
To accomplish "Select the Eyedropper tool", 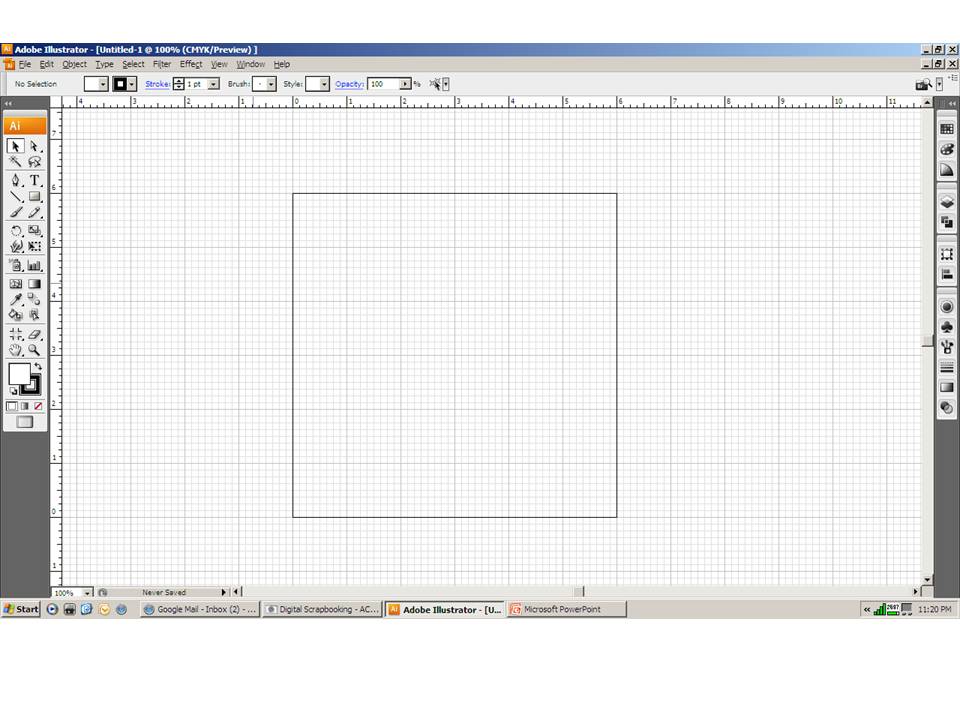I will 16,299.
